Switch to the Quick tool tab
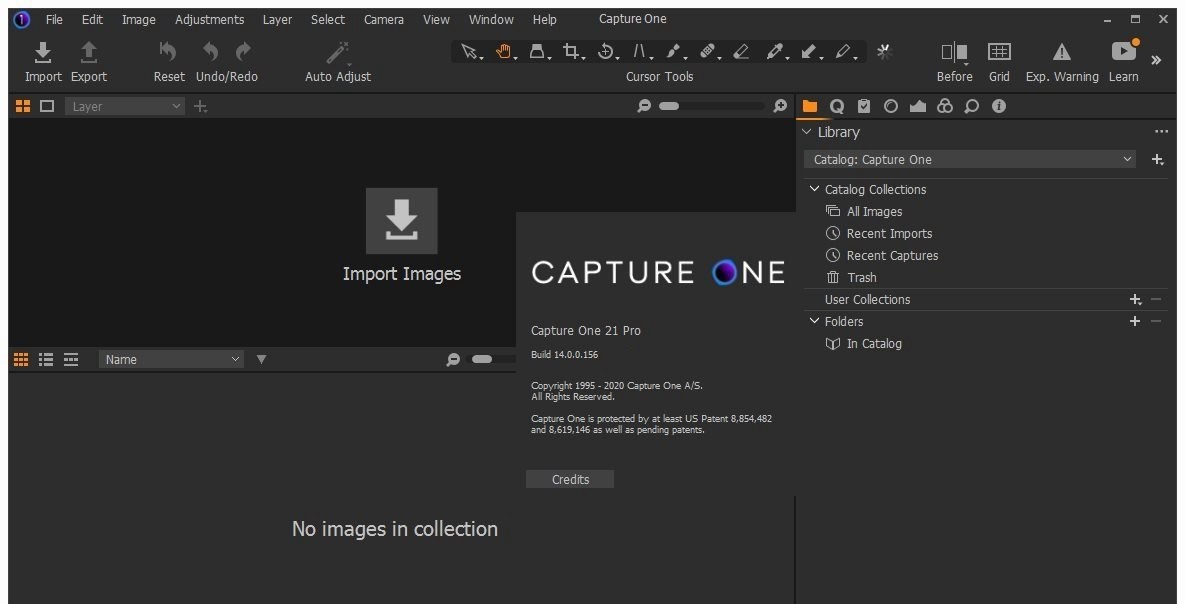The image size is (1185, 604). (837, 106)
